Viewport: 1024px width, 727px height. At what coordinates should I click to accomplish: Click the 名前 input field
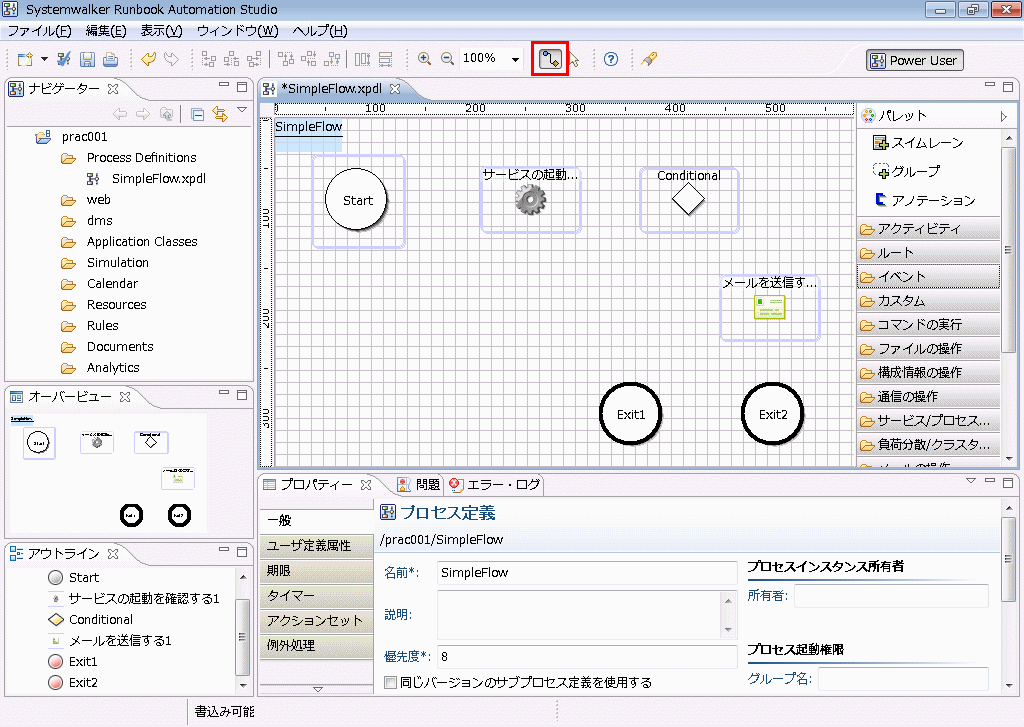[x=587, y=573]
